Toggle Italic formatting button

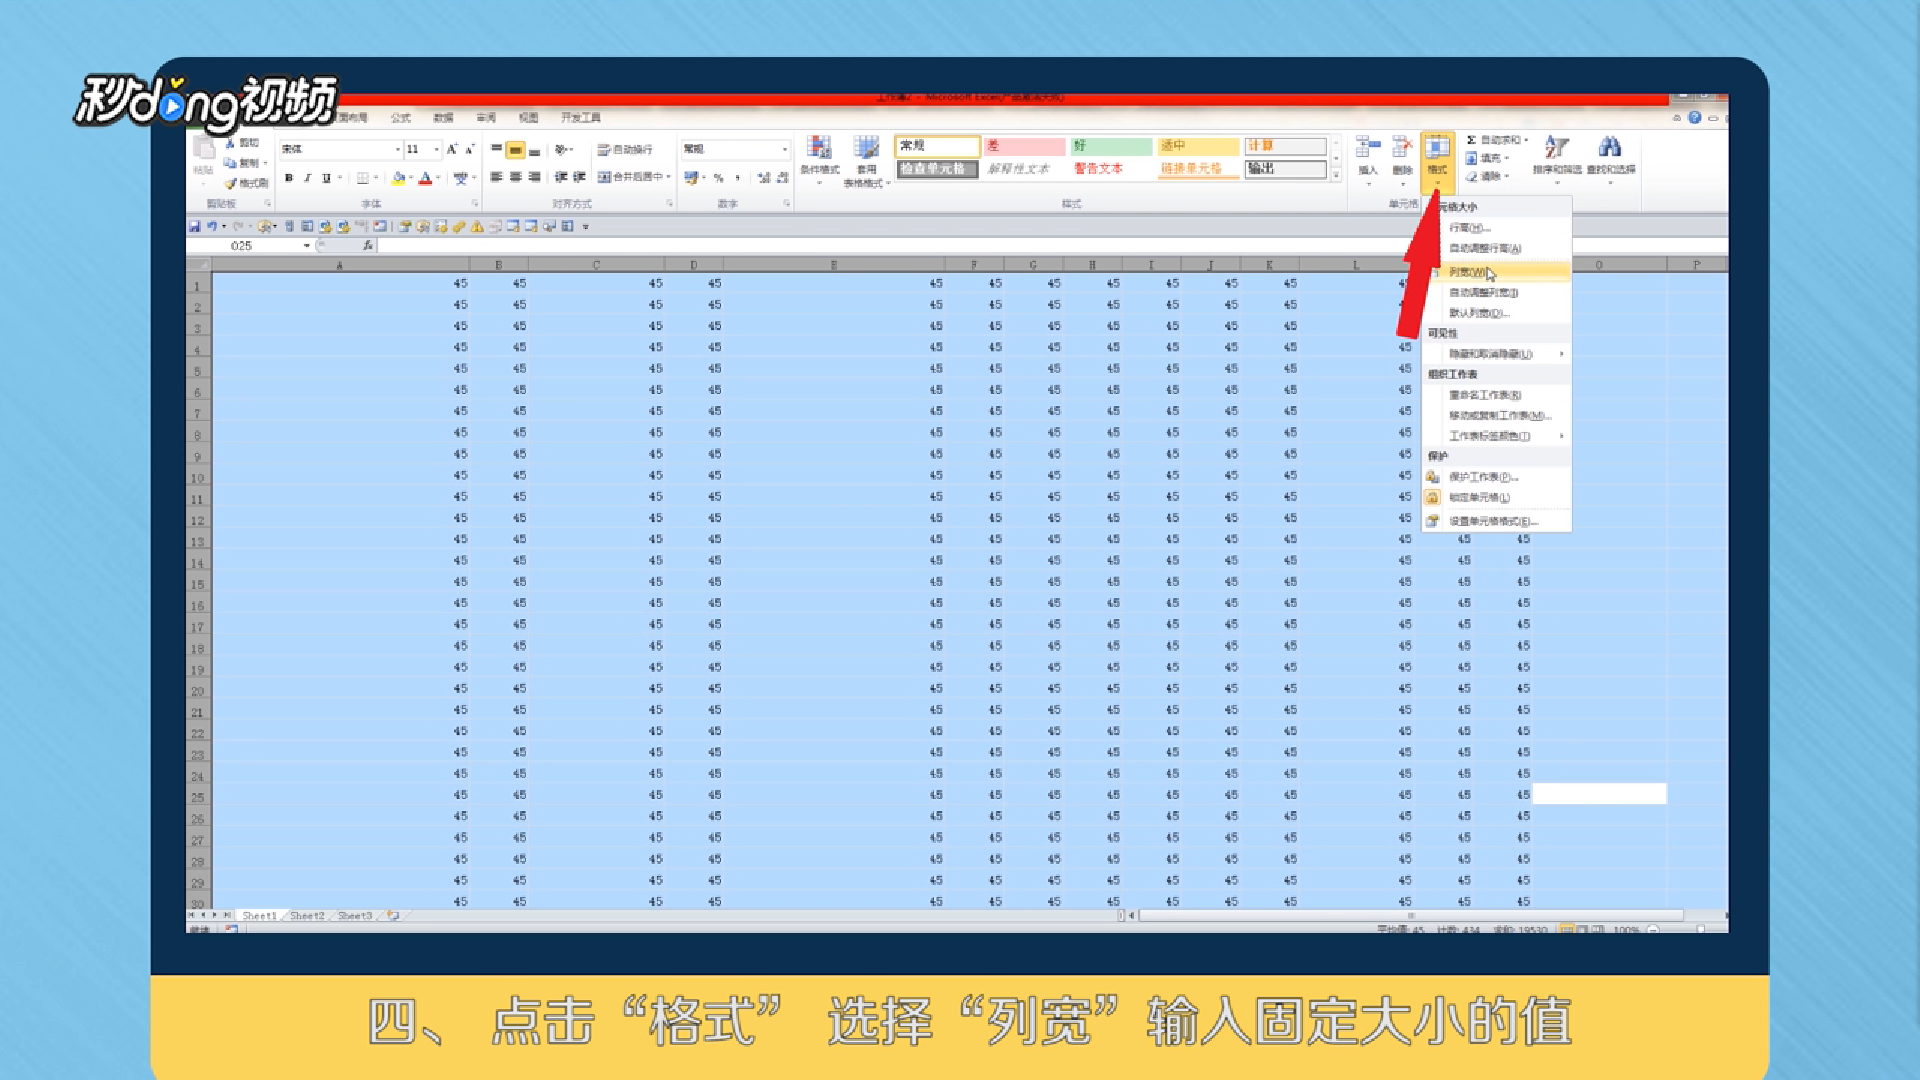[x=307, y=178]
